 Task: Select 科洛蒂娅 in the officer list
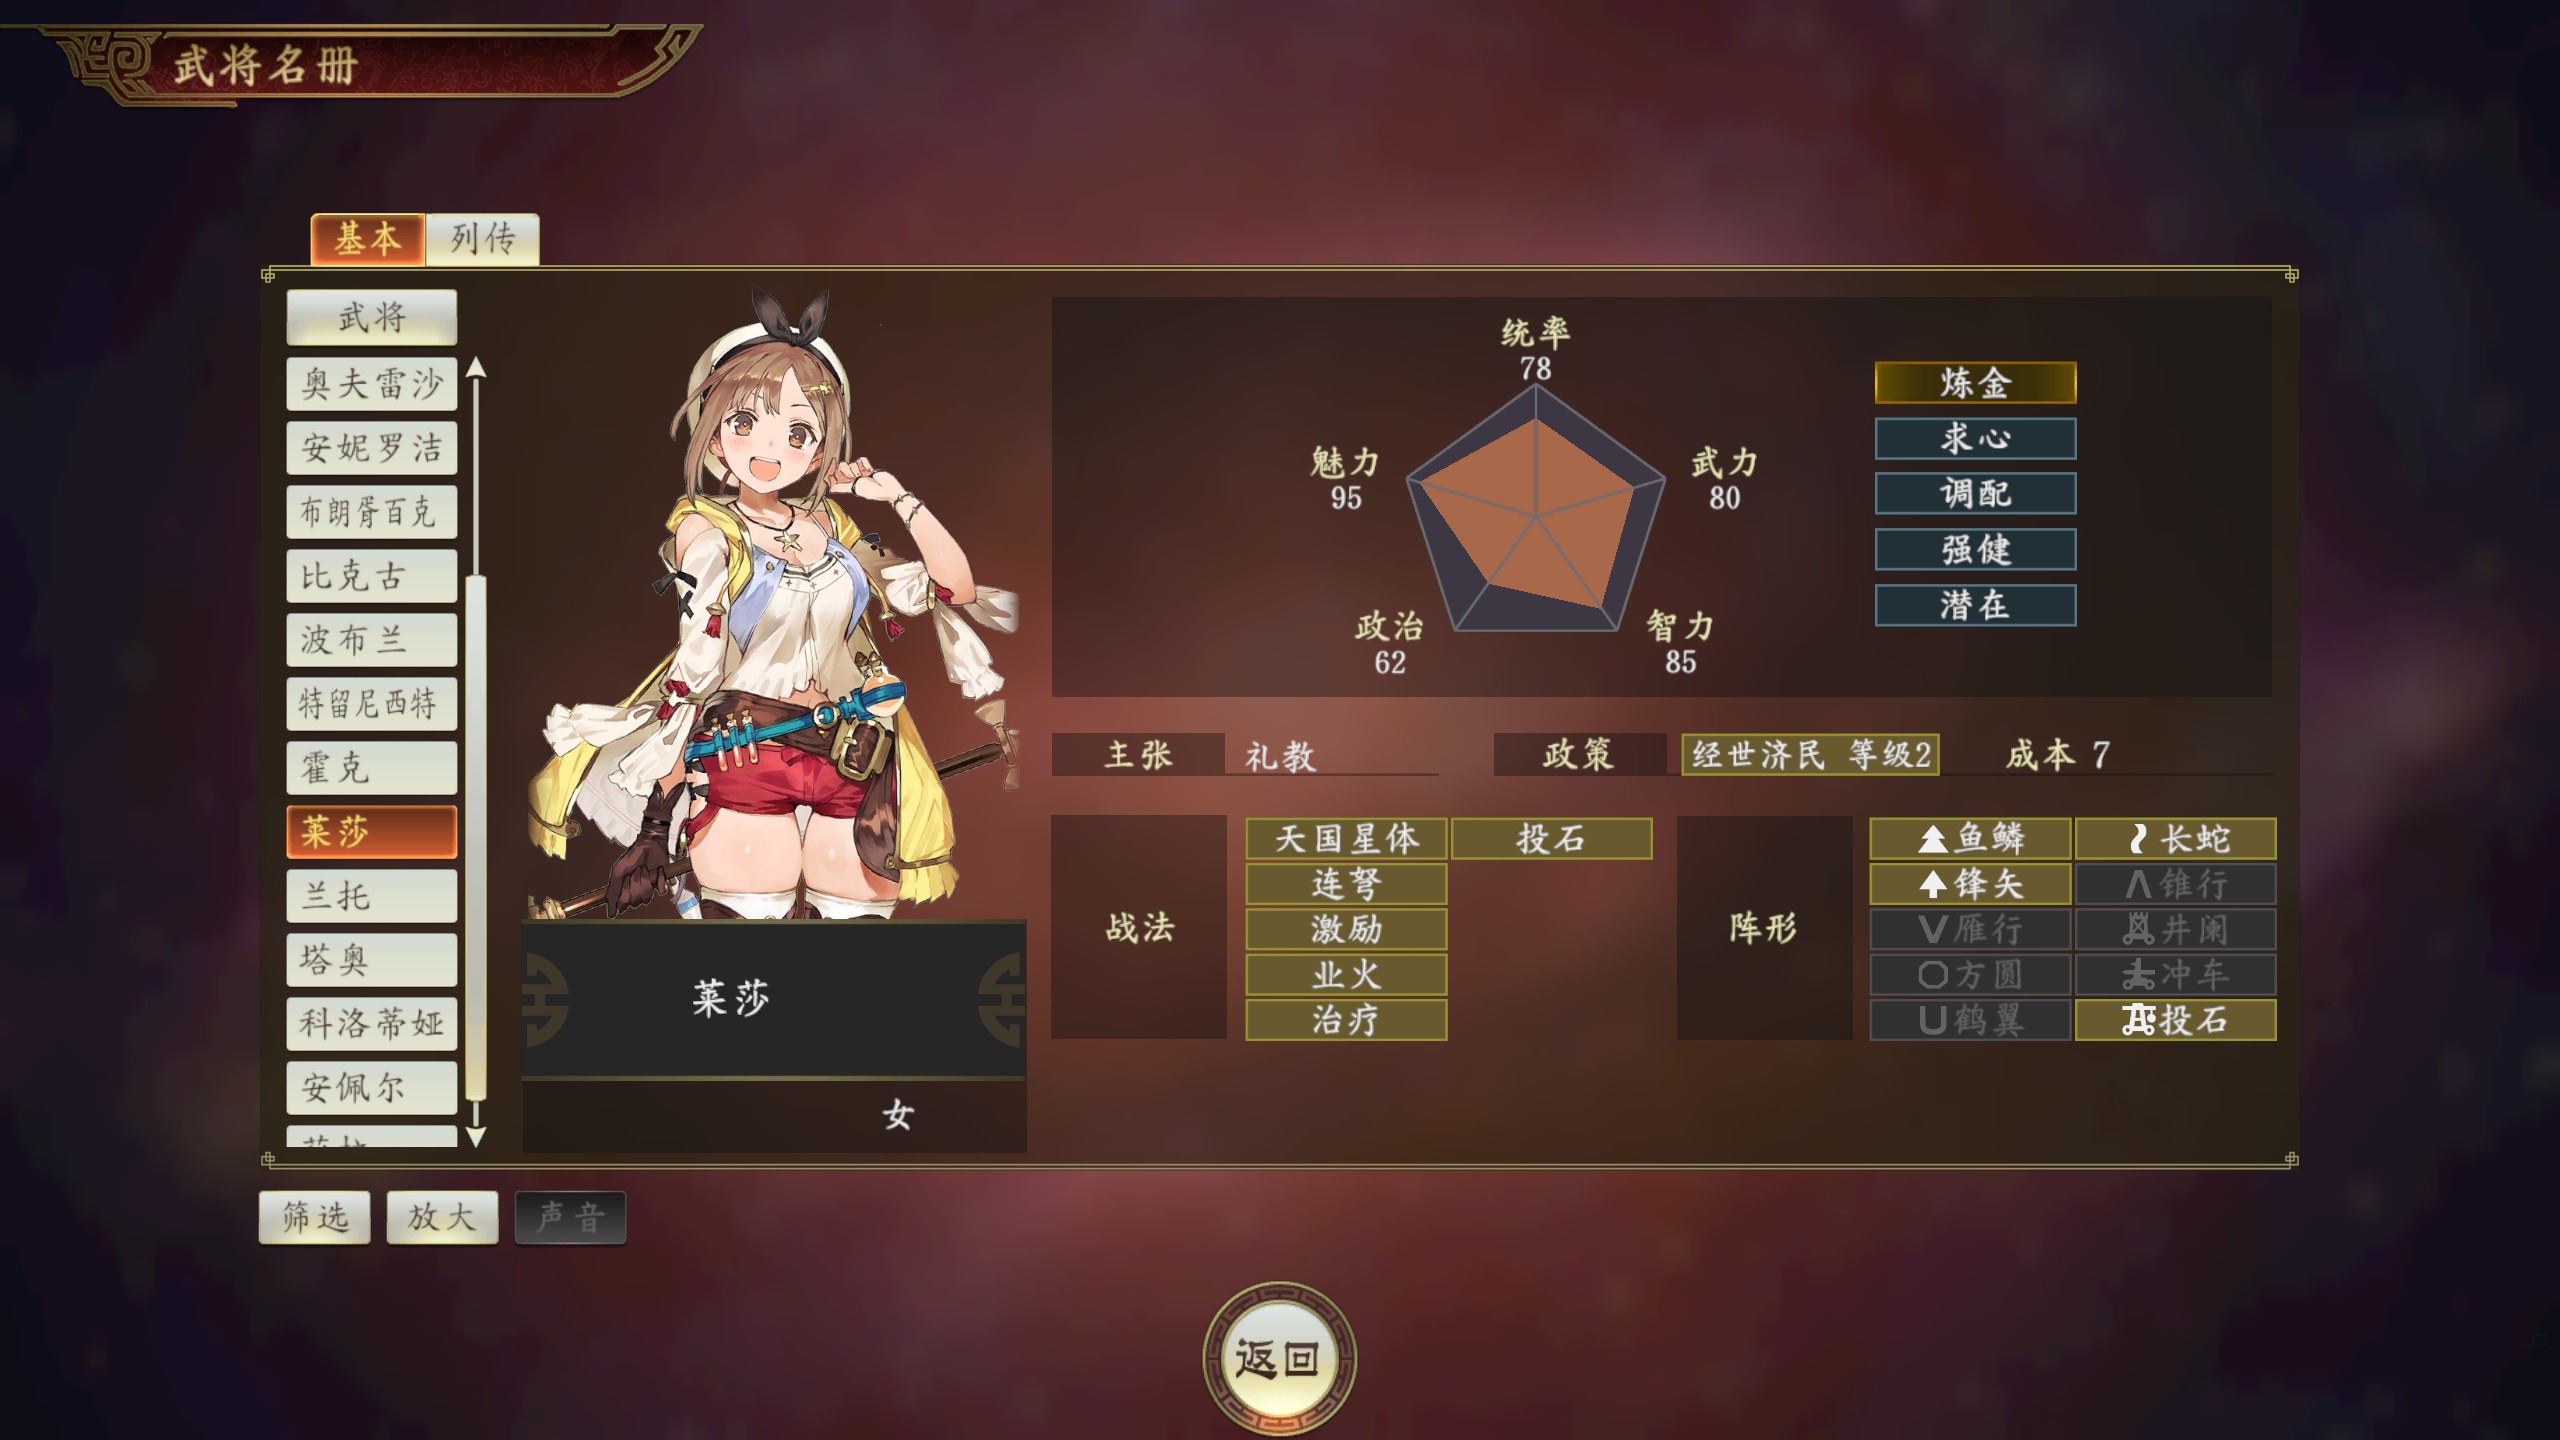[372, 1024]
